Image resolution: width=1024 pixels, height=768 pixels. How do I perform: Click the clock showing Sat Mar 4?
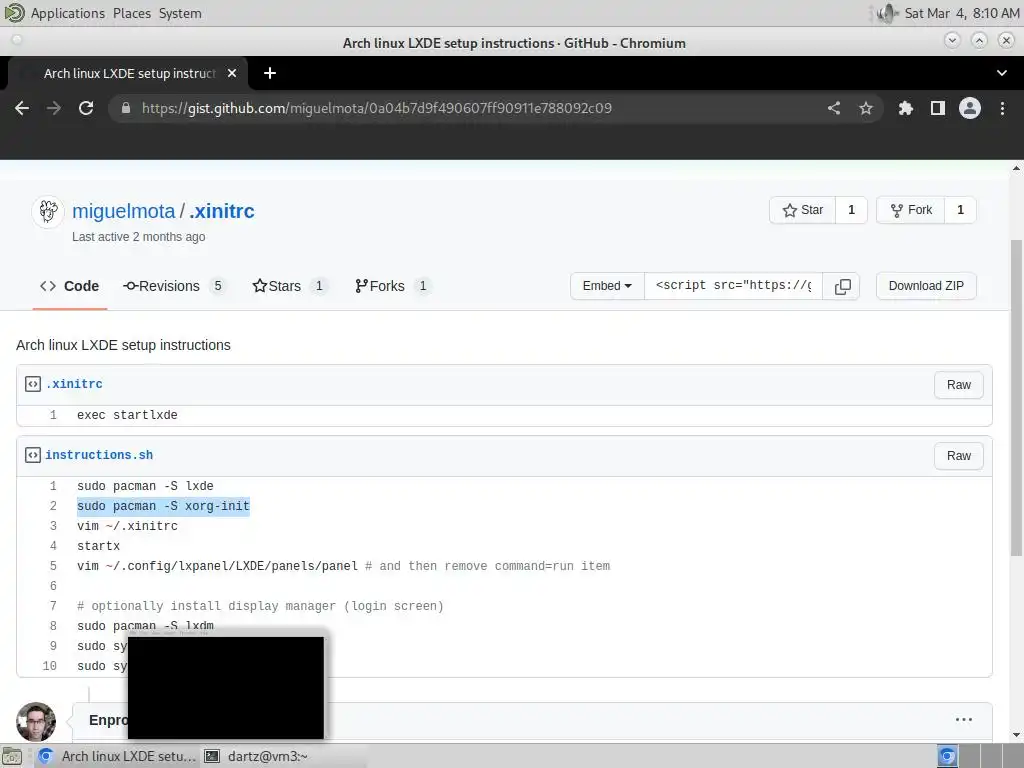tap(961, 13)
